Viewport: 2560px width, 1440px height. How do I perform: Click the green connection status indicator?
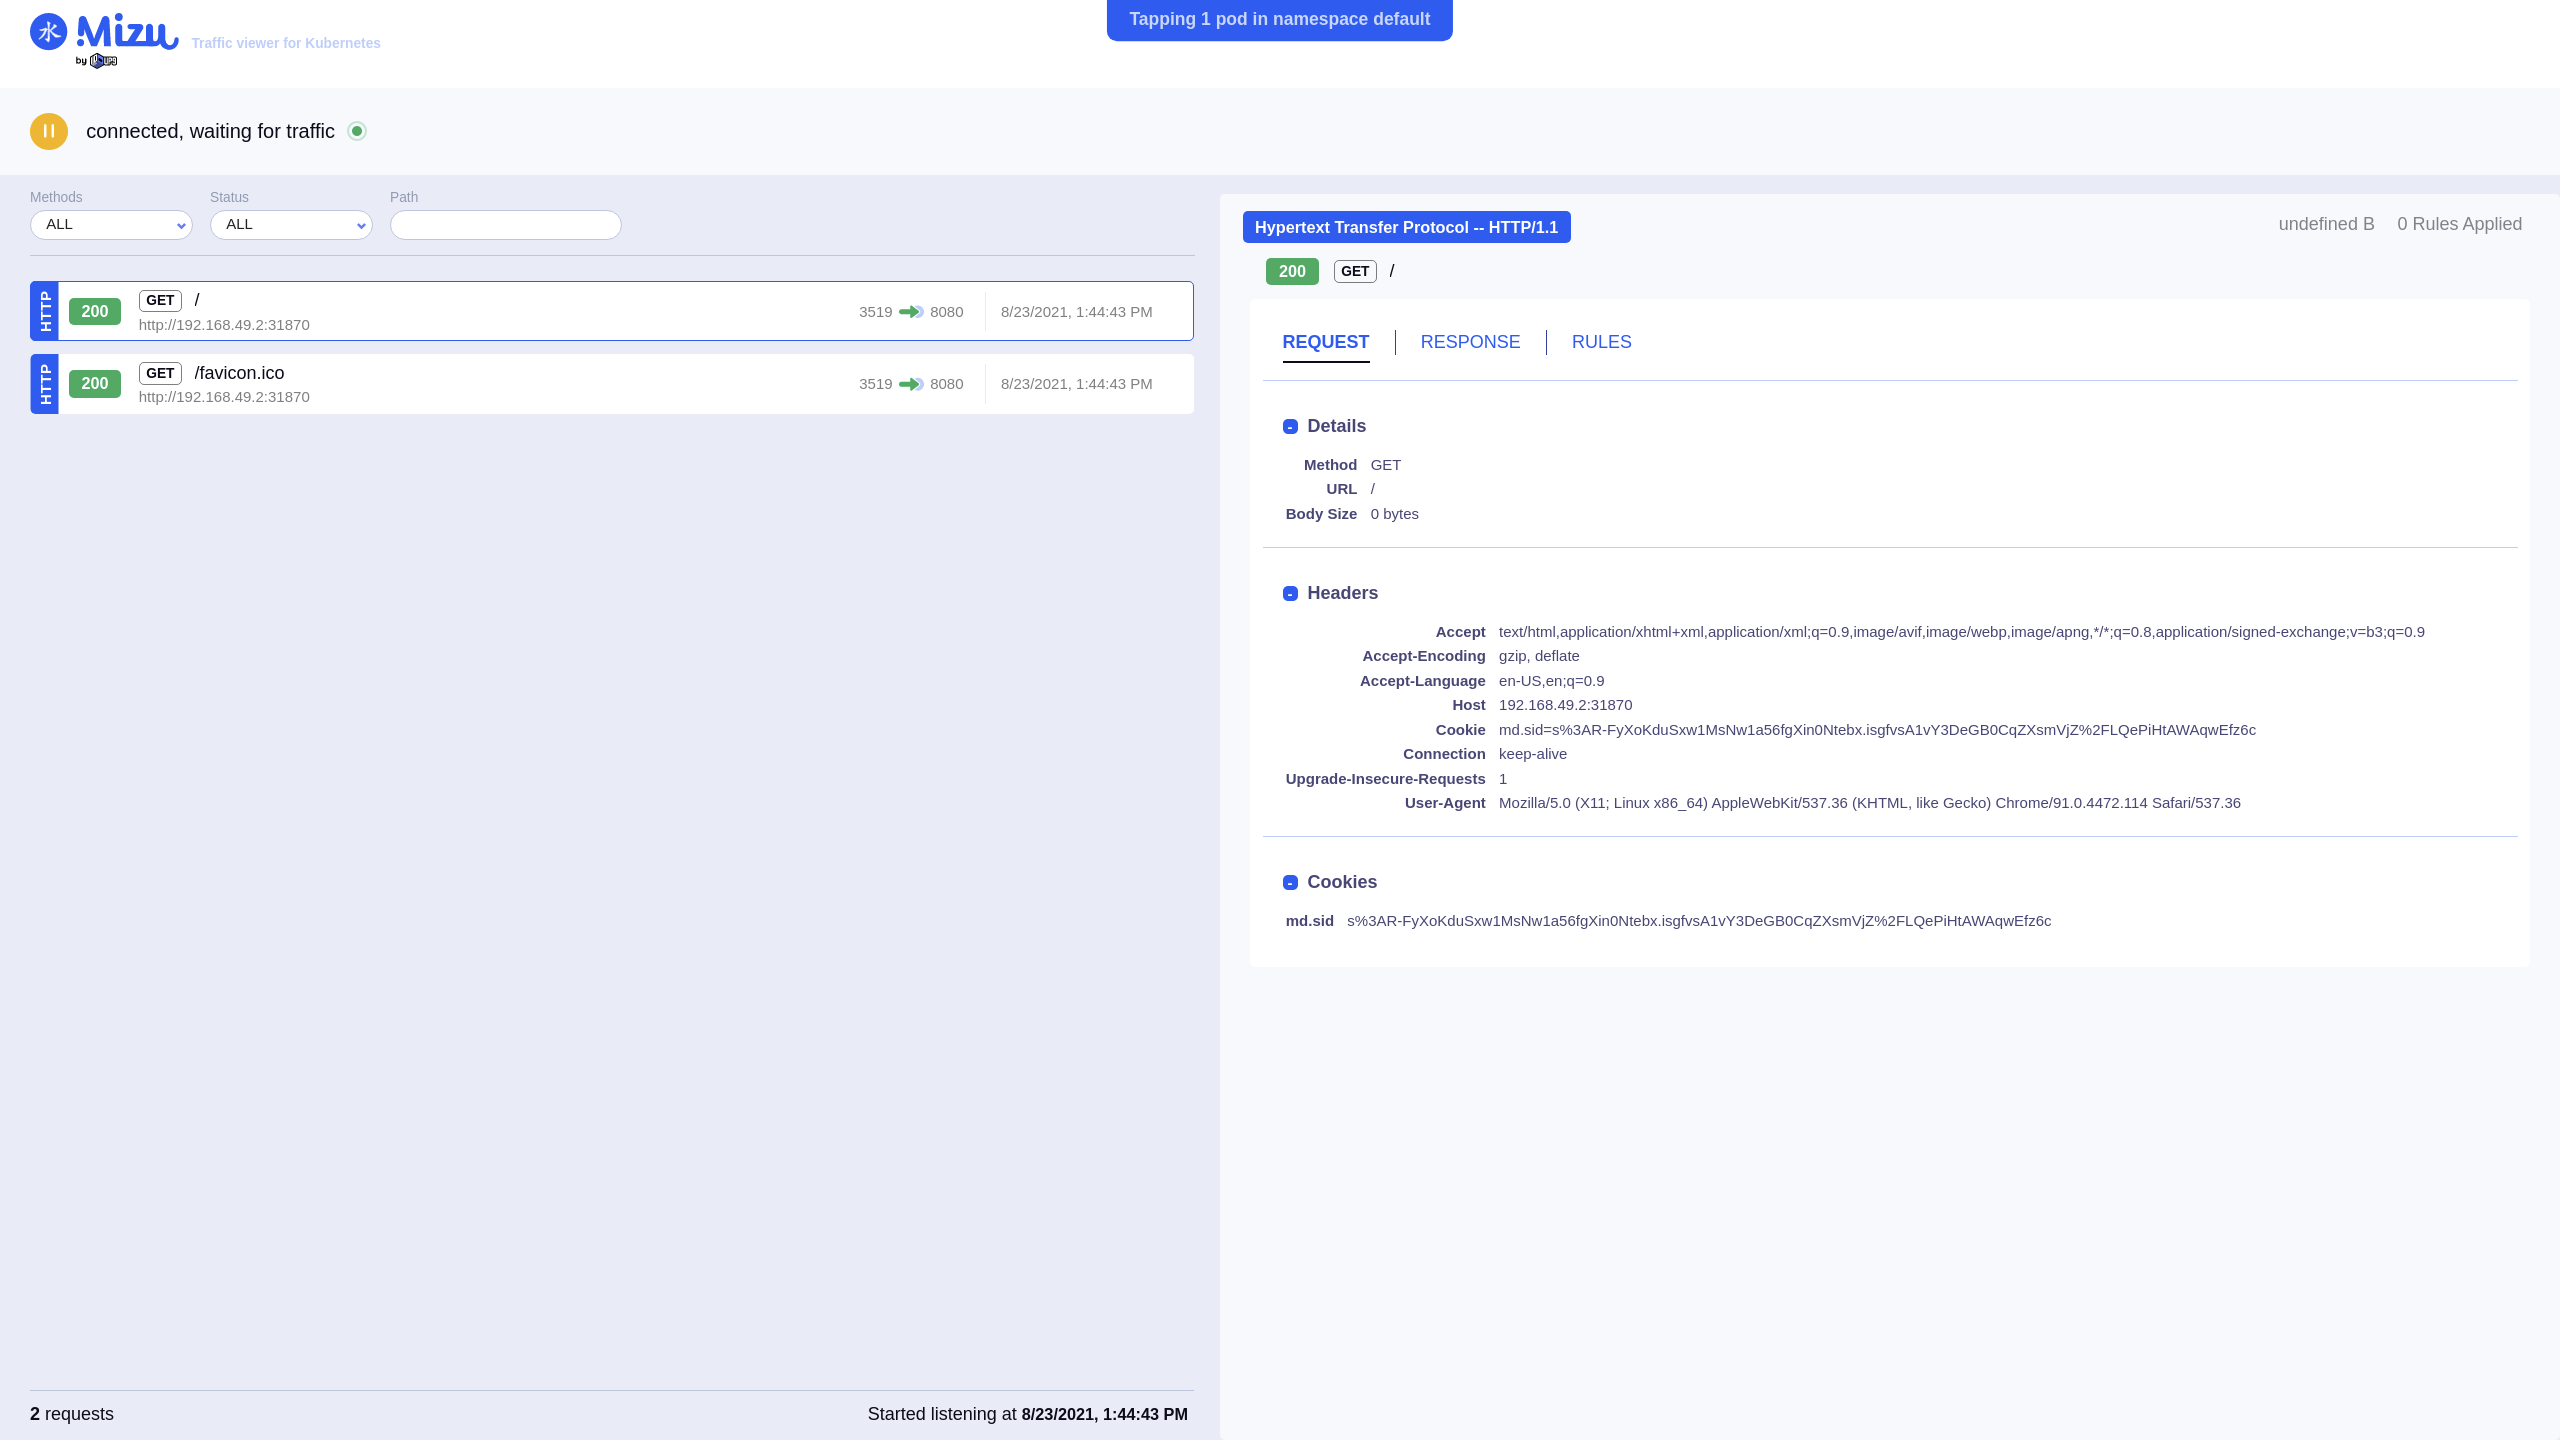click(x=357, y=131)
